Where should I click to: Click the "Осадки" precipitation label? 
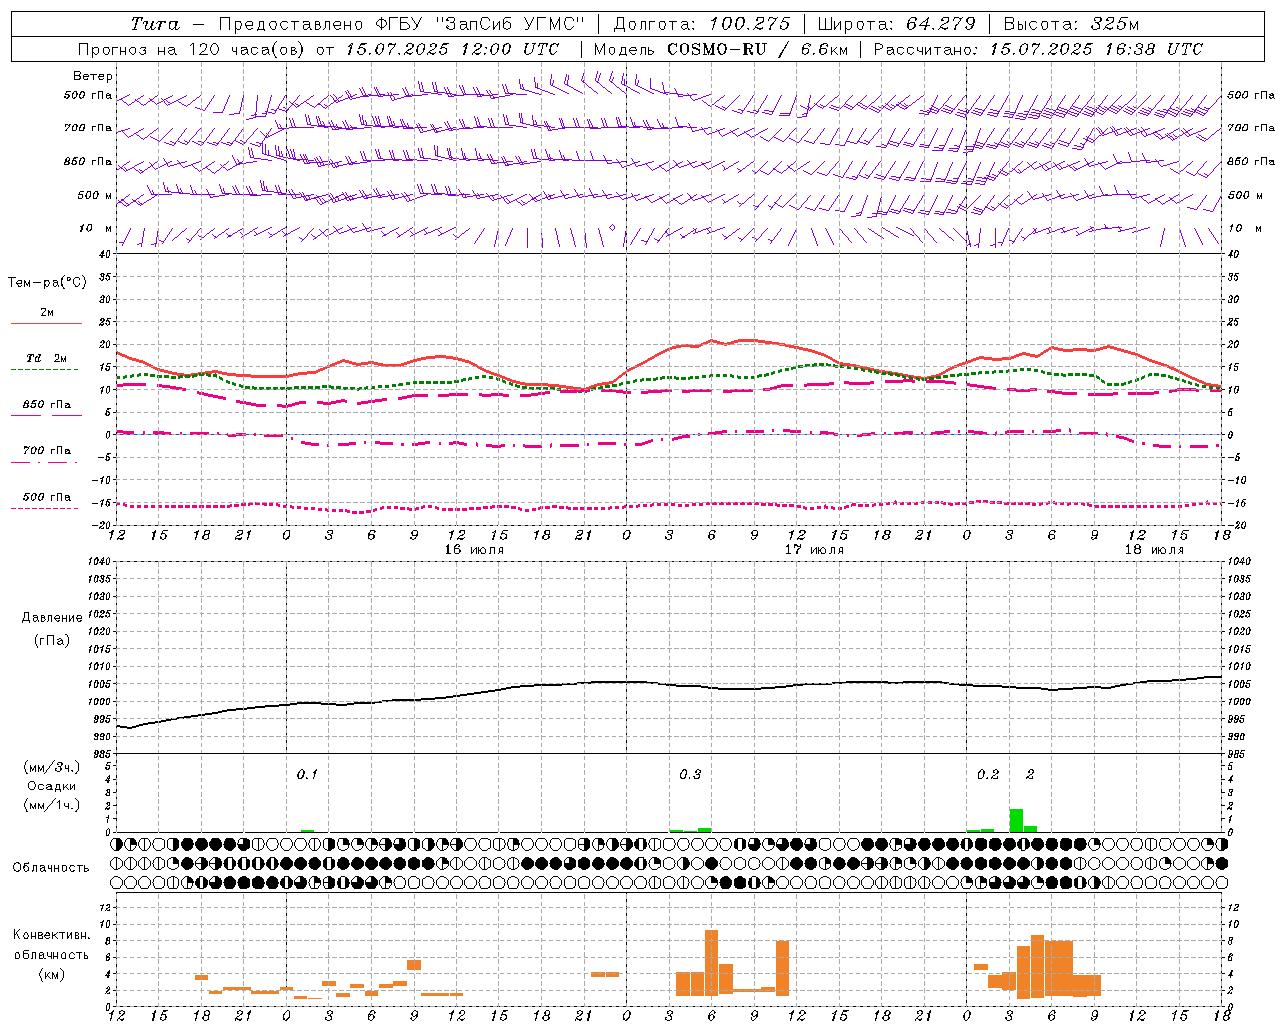[x=51, y=786]
